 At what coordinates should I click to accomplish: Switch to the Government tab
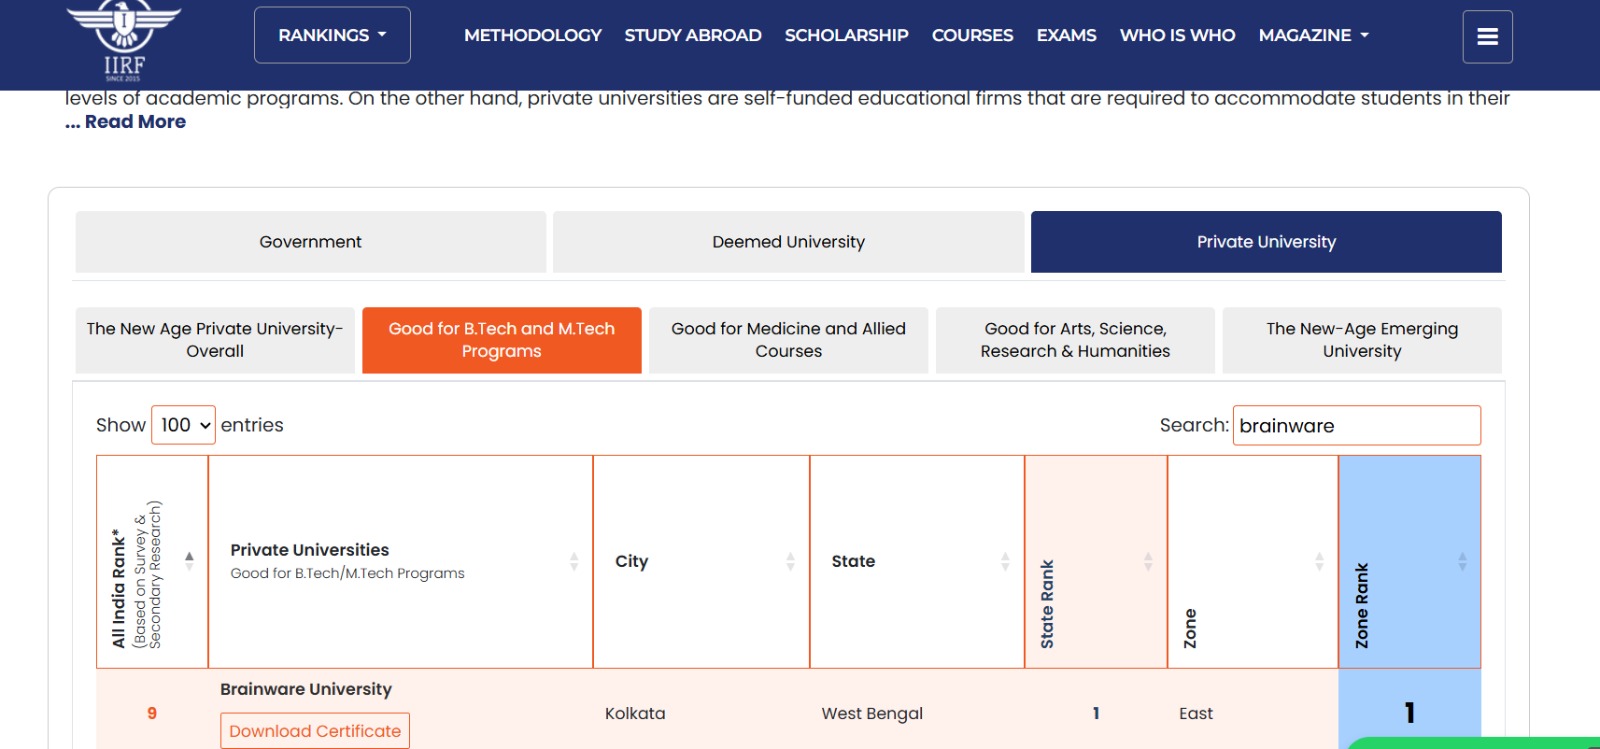pyautogui.click(x=310, y=242)
